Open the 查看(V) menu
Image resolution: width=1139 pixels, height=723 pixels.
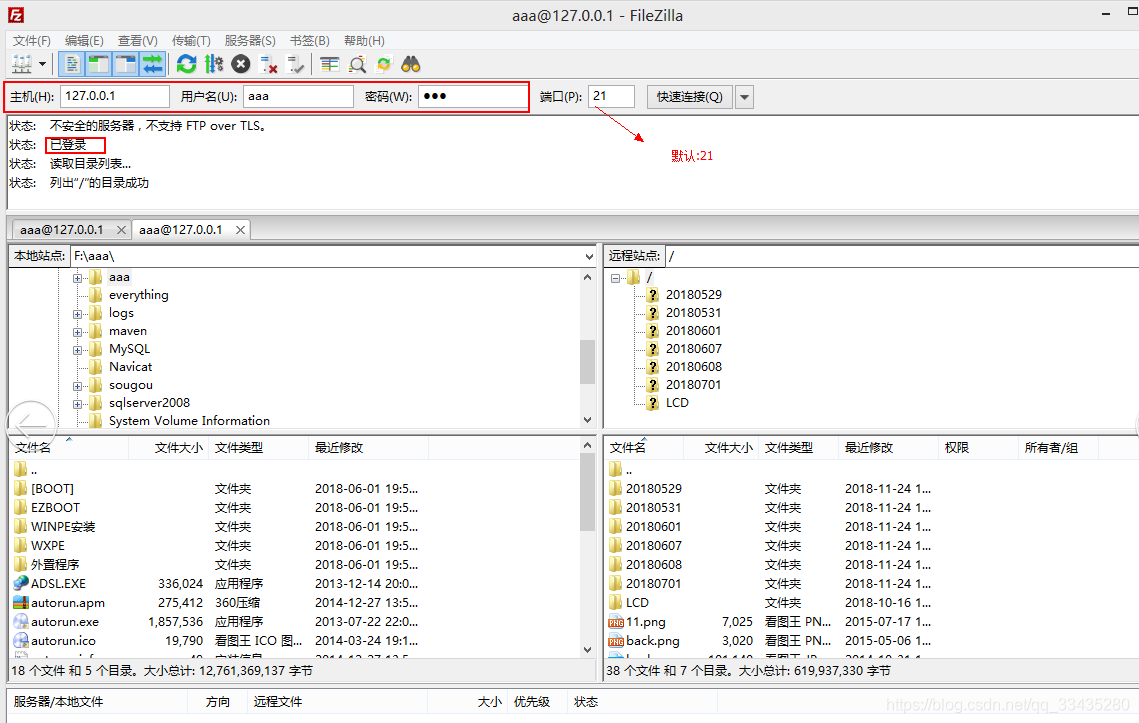pos(137,41)
